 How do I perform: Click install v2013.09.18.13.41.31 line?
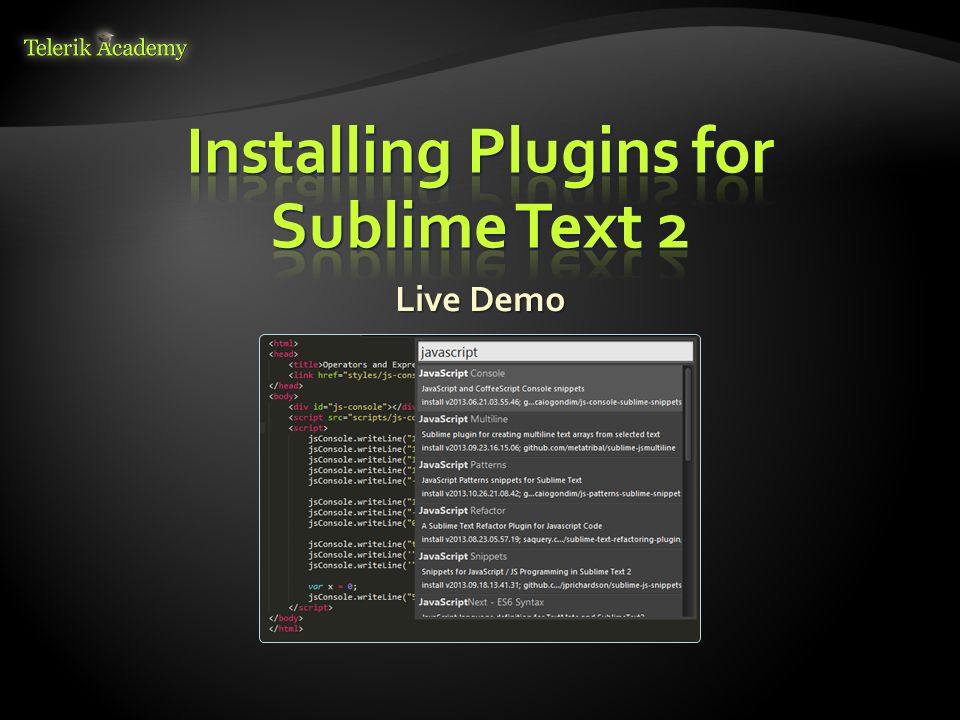coord(551,585)
